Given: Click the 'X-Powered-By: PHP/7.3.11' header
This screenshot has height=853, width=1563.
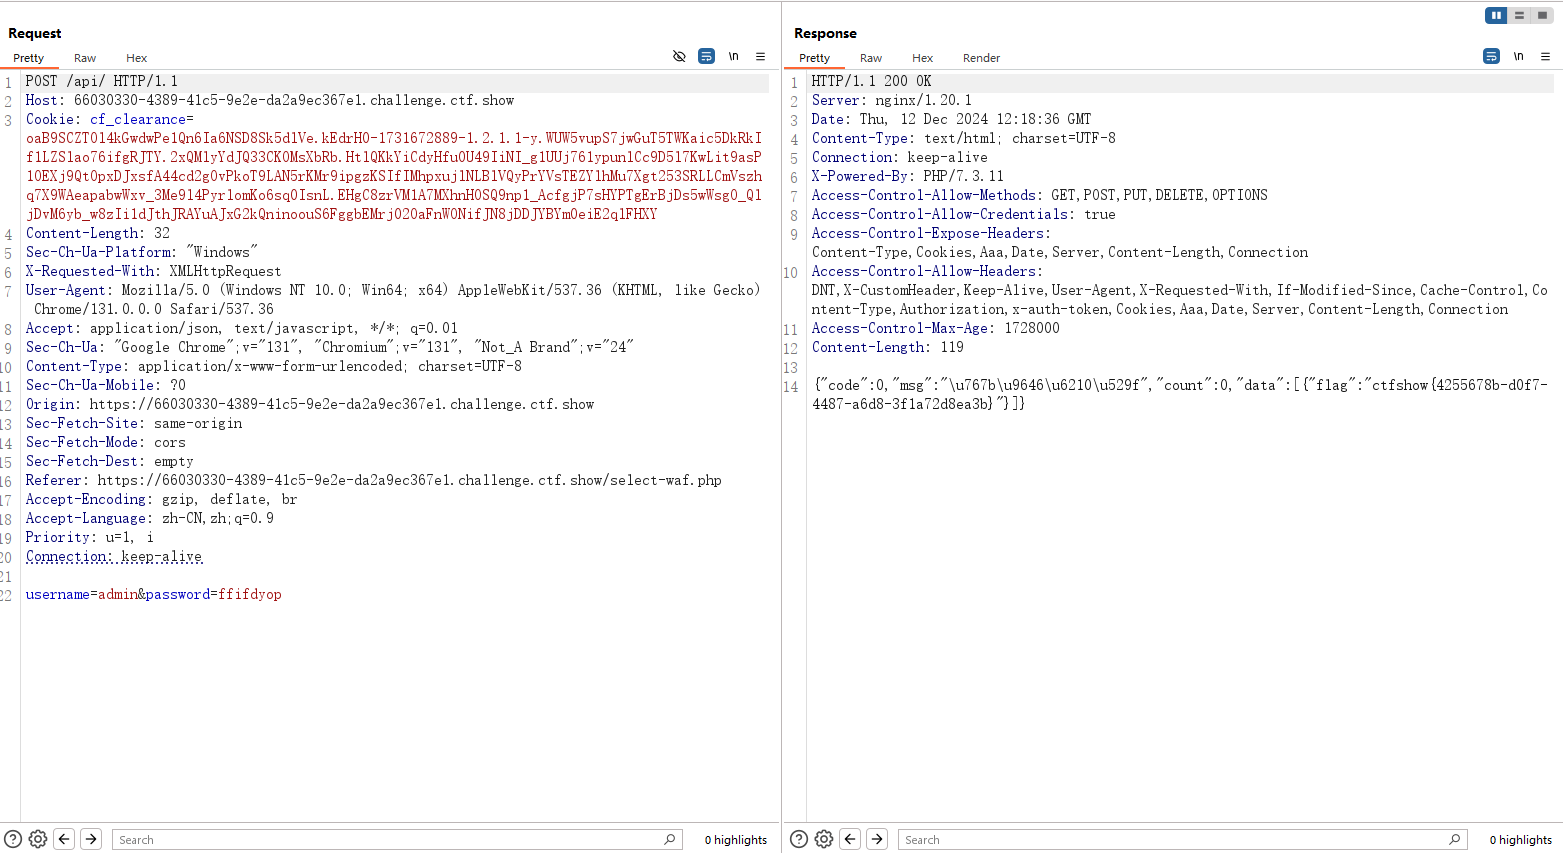Looking at the screenshot, I should [907, 176].
